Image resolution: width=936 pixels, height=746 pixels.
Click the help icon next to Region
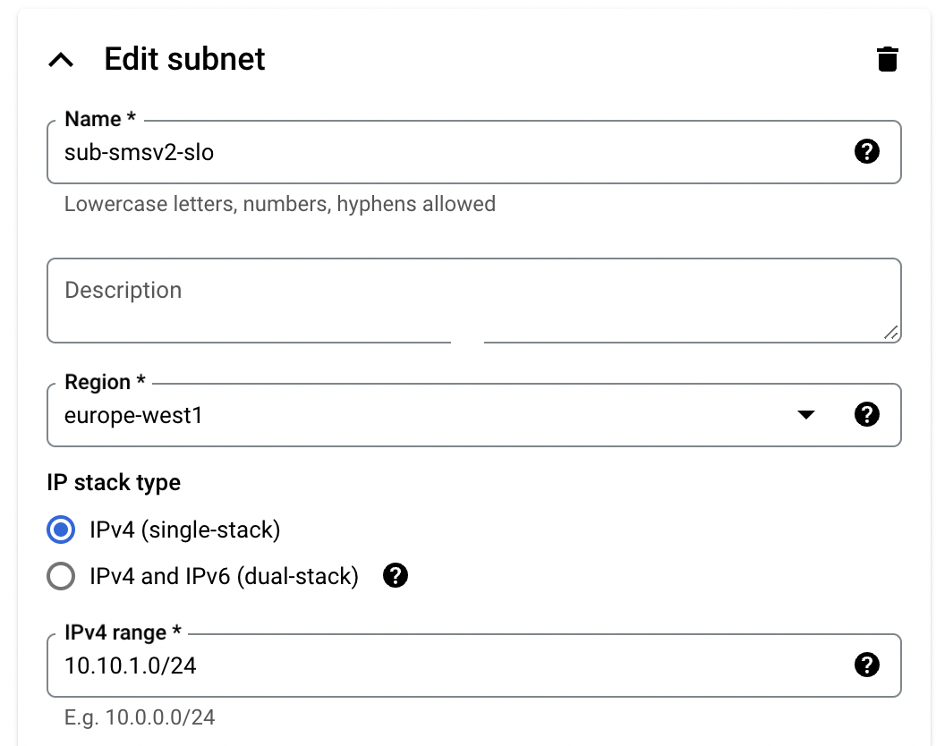coord(867,414)
